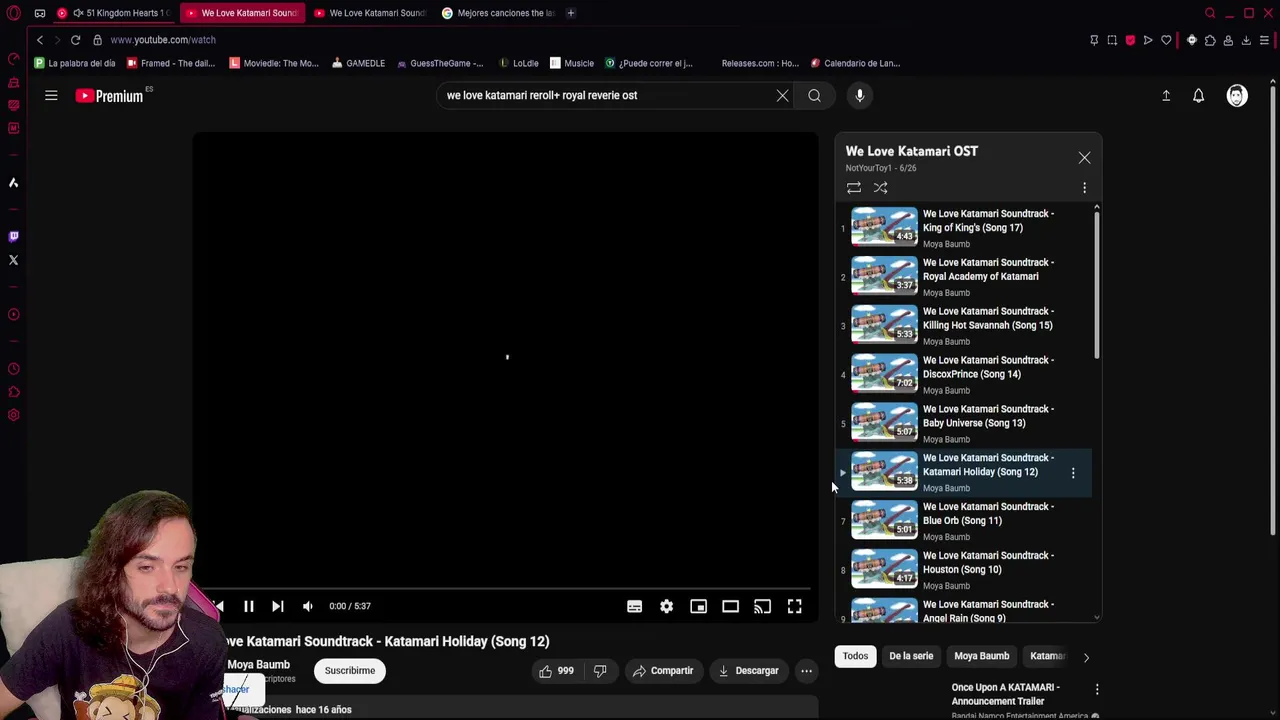Mute the video player volume
1280x720 pixels.
pyautogui.click(x=308, y=606)
